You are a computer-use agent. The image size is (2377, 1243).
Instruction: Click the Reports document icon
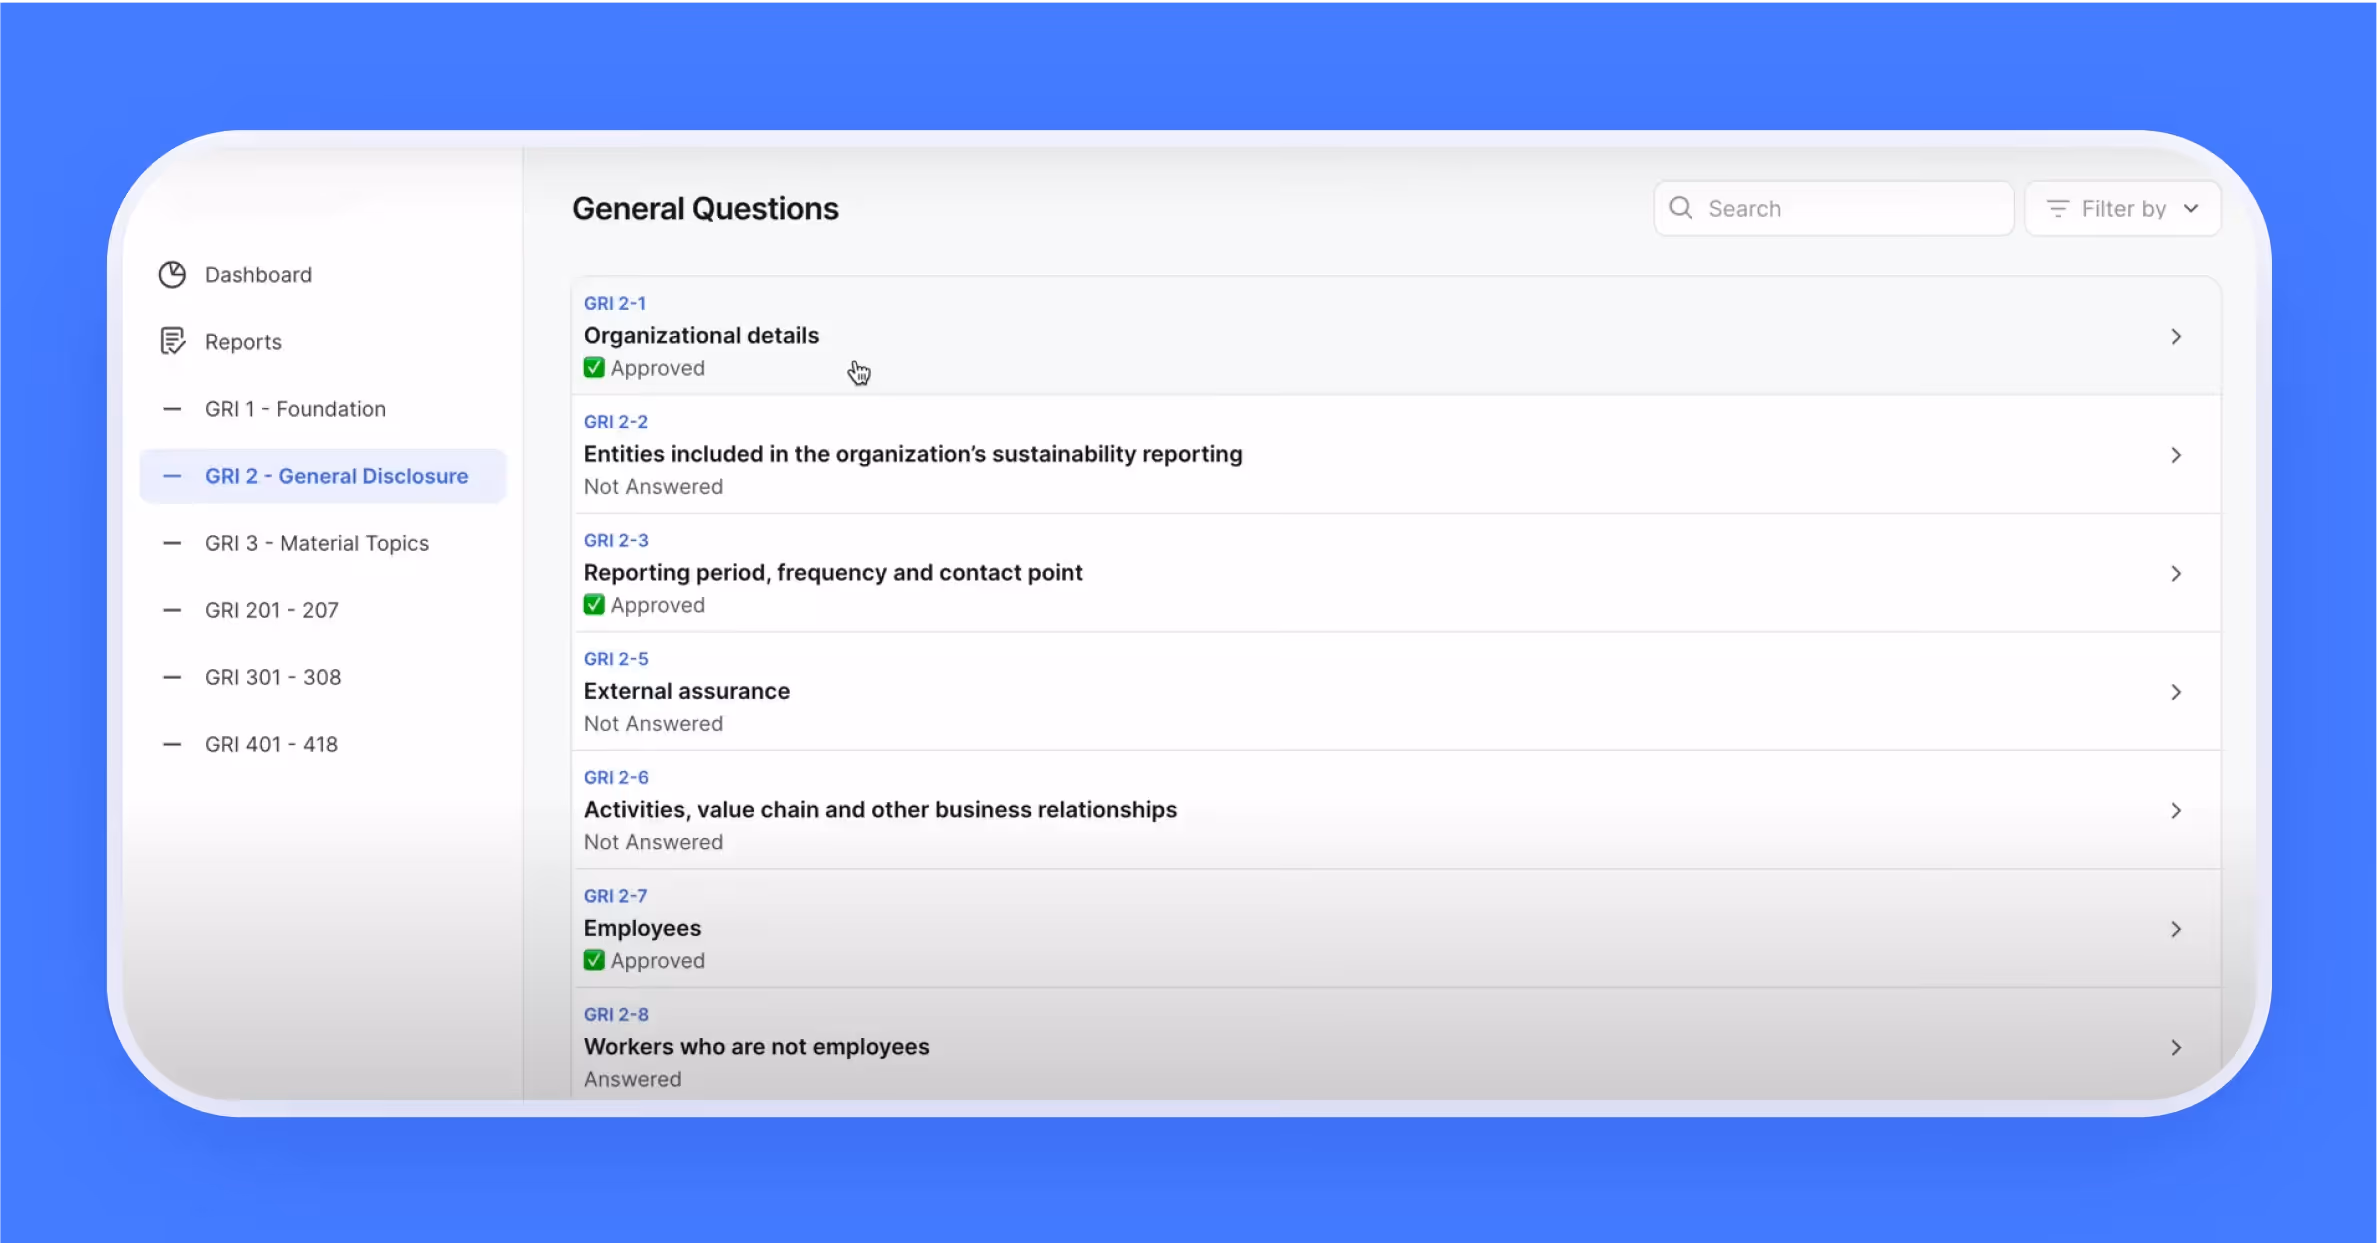pos(172,342)
